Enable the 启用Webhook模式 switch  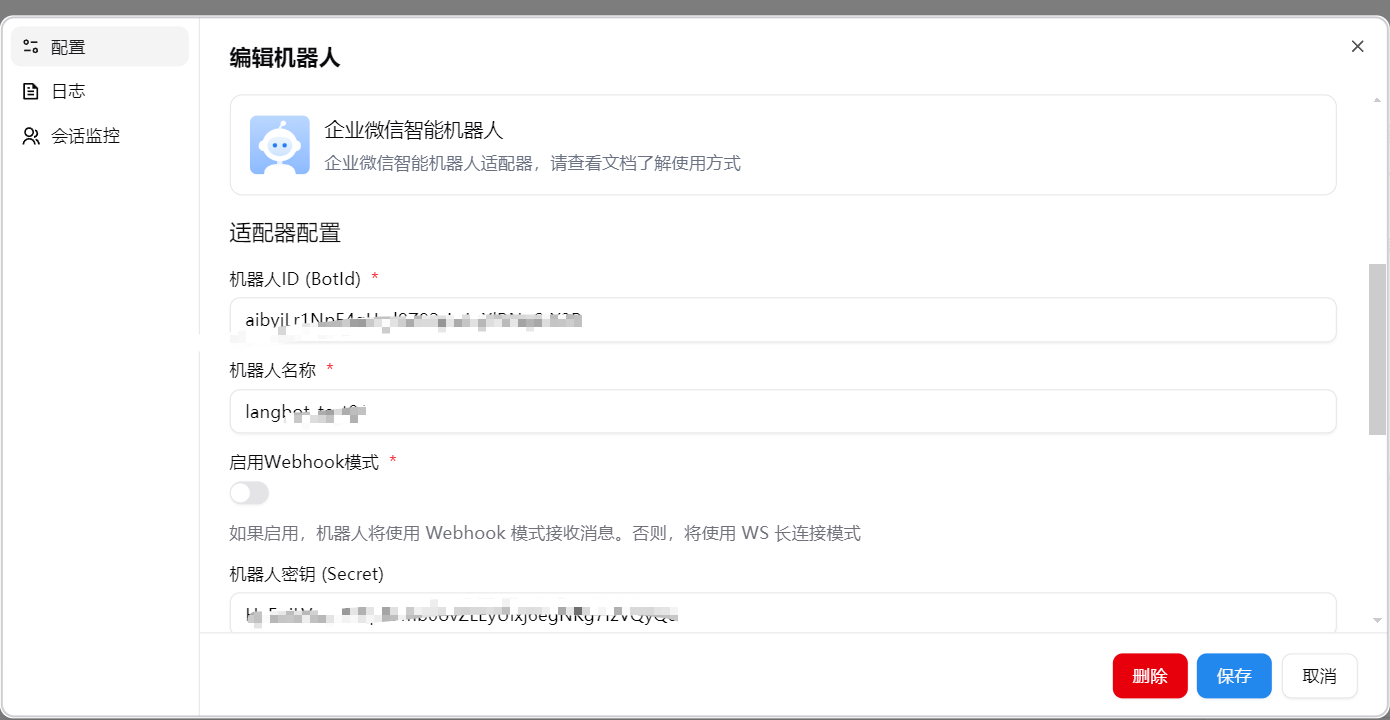click(x=248, y=493)
